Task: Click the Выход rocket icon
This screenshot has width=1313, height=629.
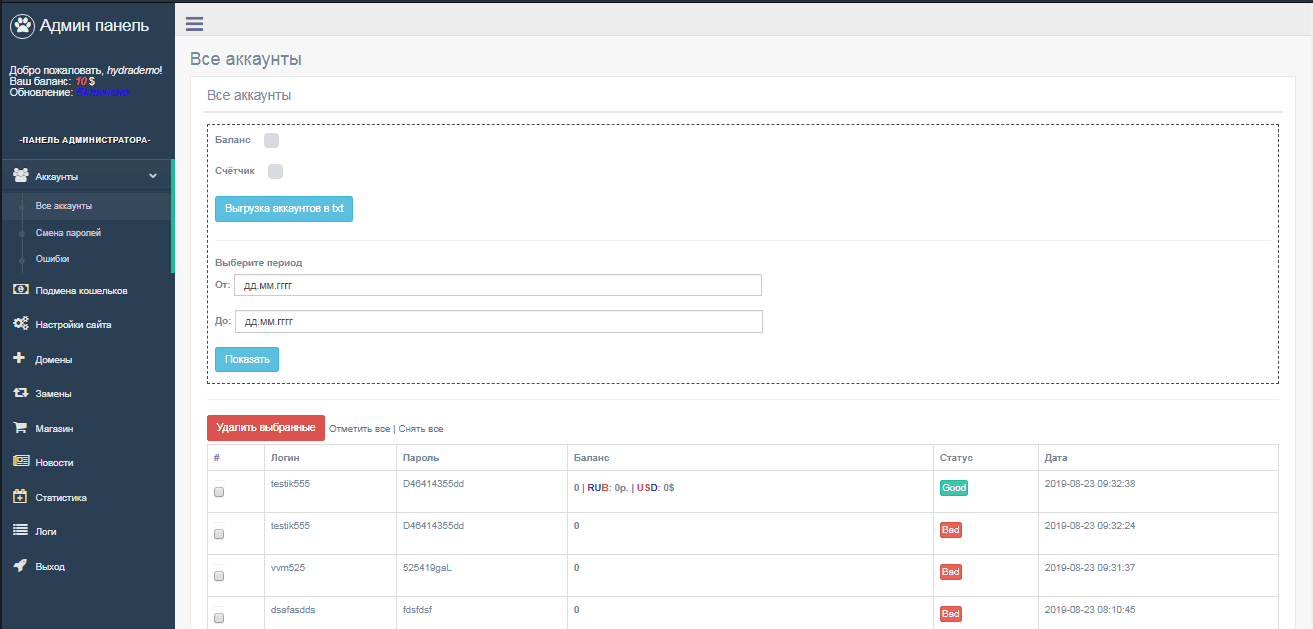Action: pyautogui.click(x=20, y=566)
